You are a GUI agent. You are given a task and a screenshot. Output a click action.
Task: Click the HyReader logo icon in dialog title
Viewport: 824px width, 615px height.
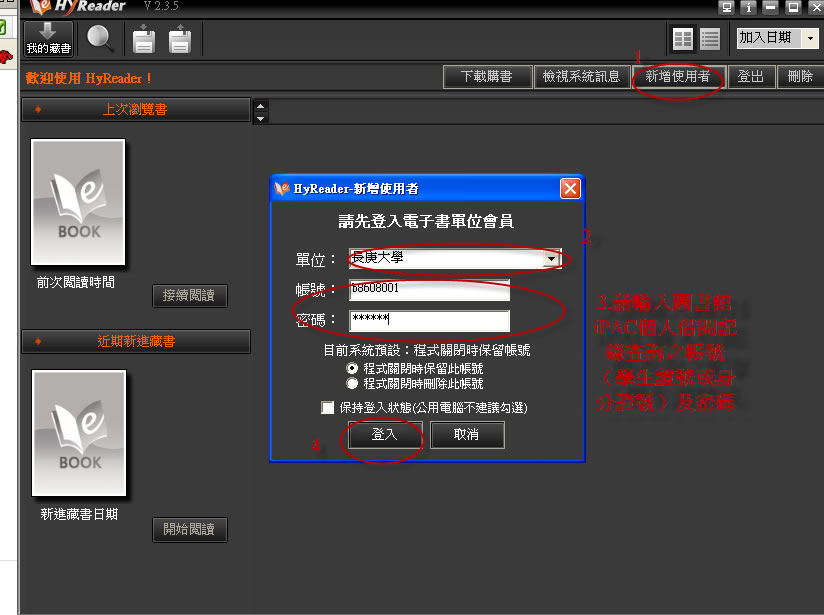282,188
